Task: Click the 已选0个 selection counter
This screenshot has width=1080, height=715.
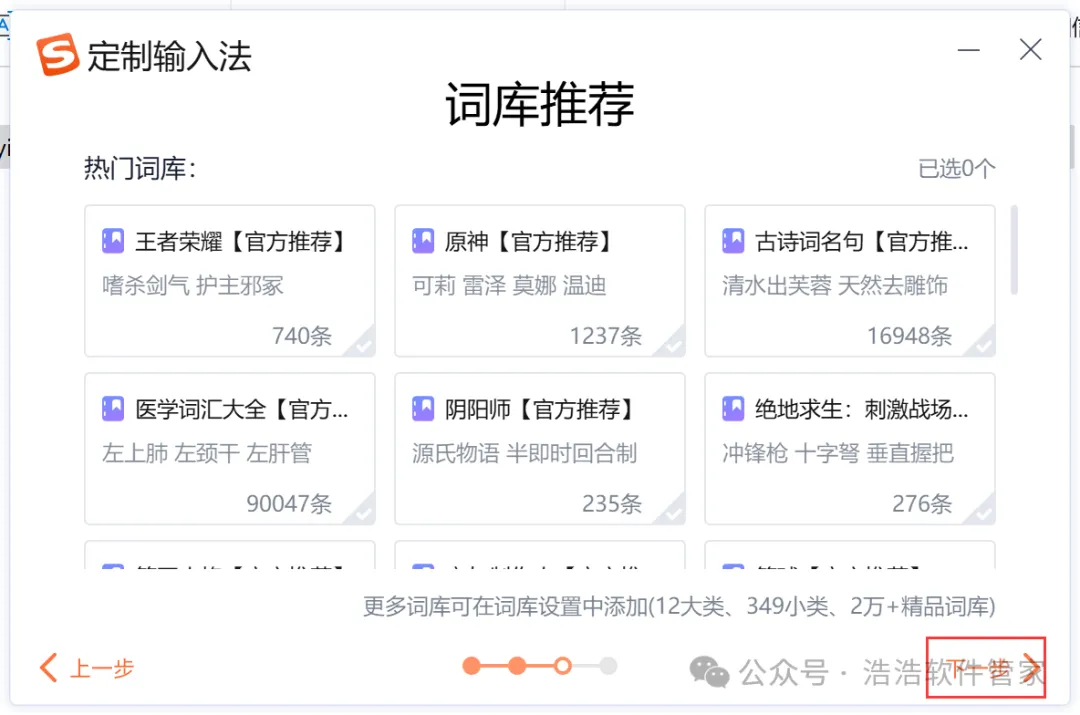Action: (x=957, y=168)
